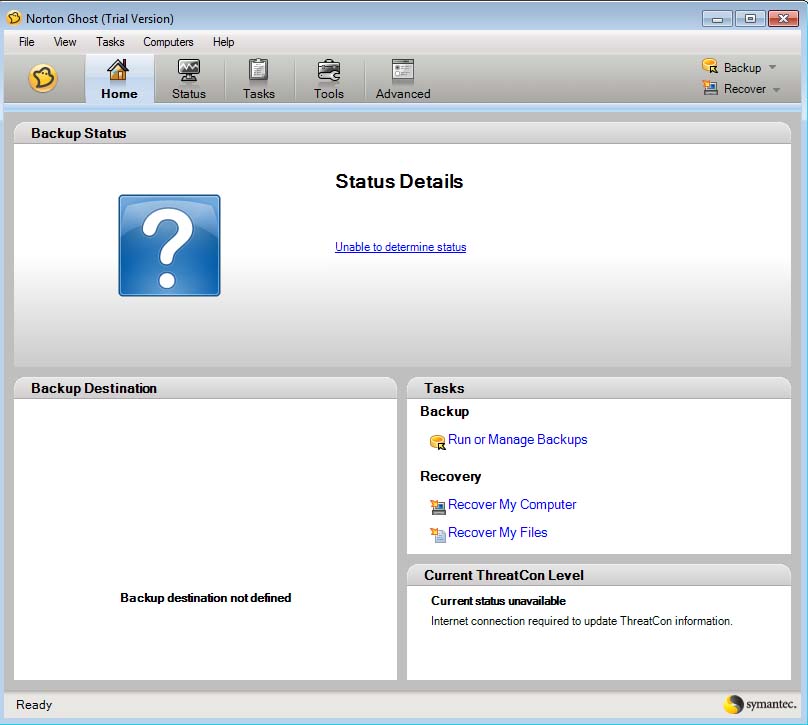The image size is (808, 725).
Task: Open the Tasks menu in menu bar
Action: click(110, 42)
